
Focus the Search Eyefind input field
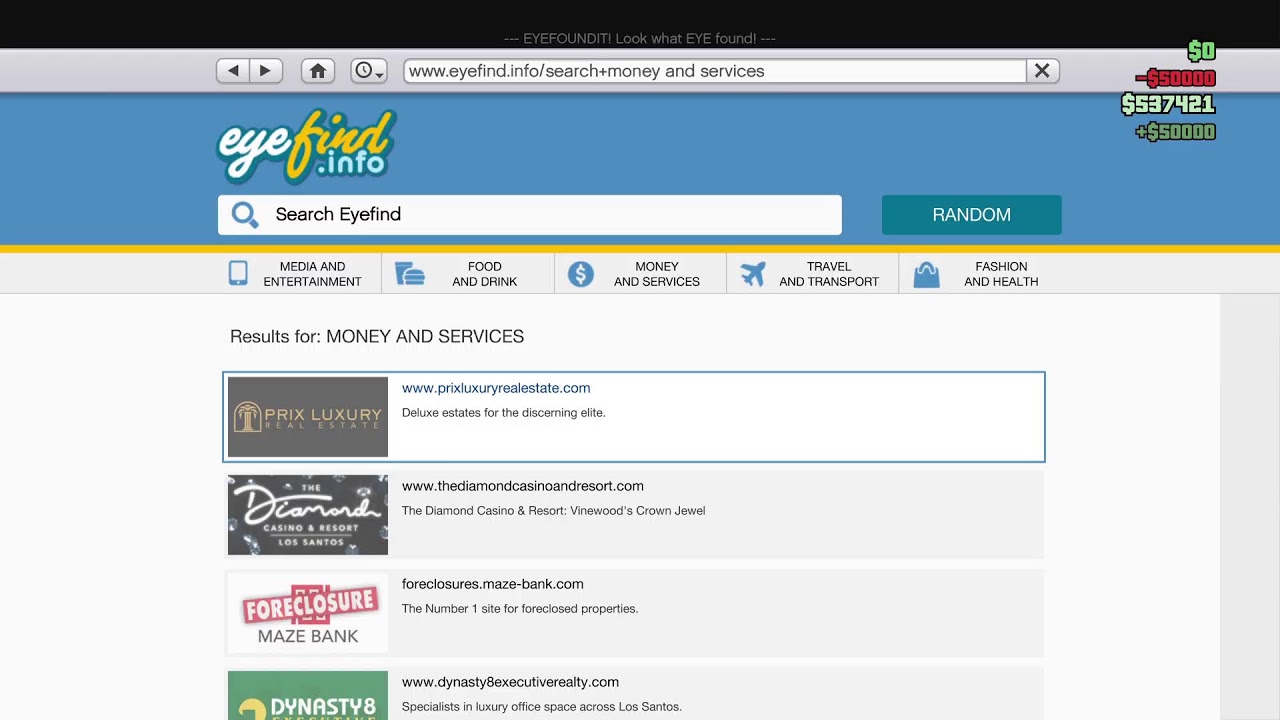(x=530, y=215)
